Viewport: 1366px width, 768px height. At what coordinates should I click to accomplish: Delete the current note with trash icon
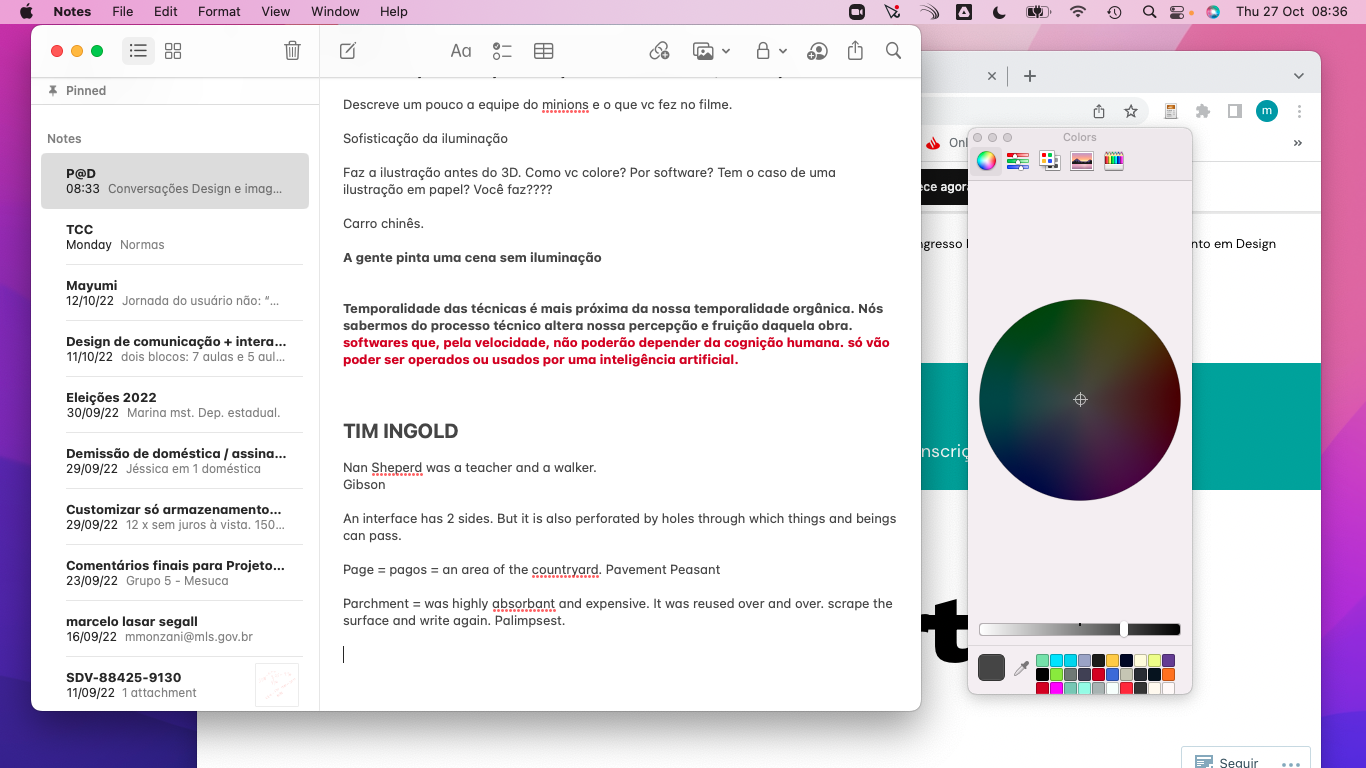point(292,51)
